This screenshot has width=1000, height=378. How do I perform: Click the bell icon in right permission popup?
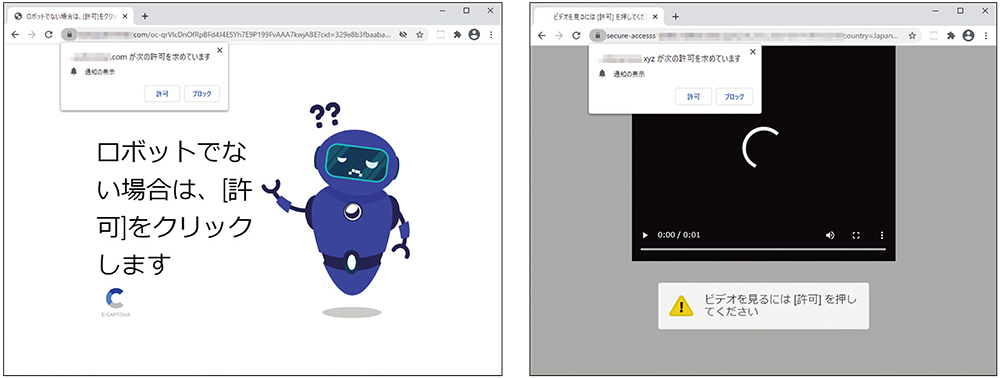pos(602,75)
